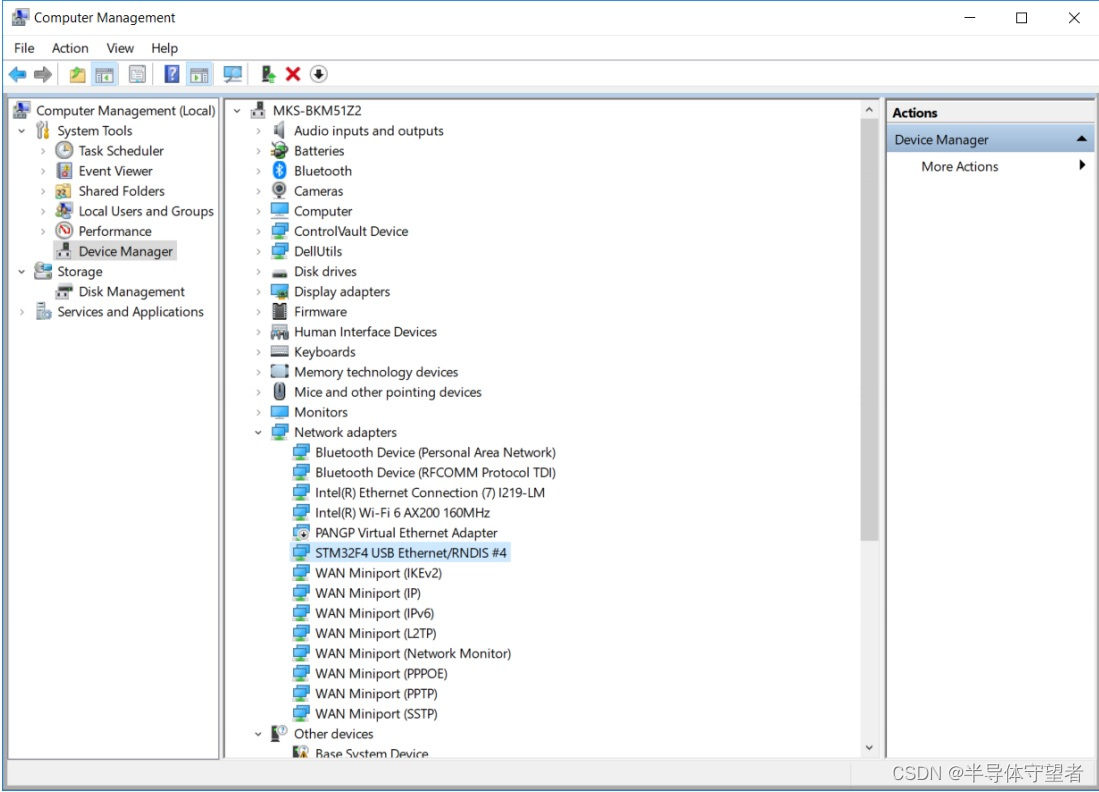Select WAN Miniport (PPPOE)

(x=381, y=674)
